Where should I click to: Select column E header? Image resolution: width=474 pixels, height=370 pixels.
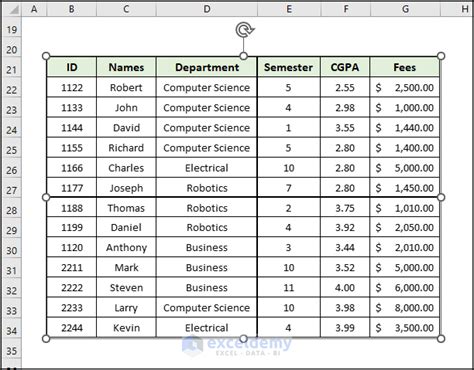pyautogui.click(x=289, y=9)
